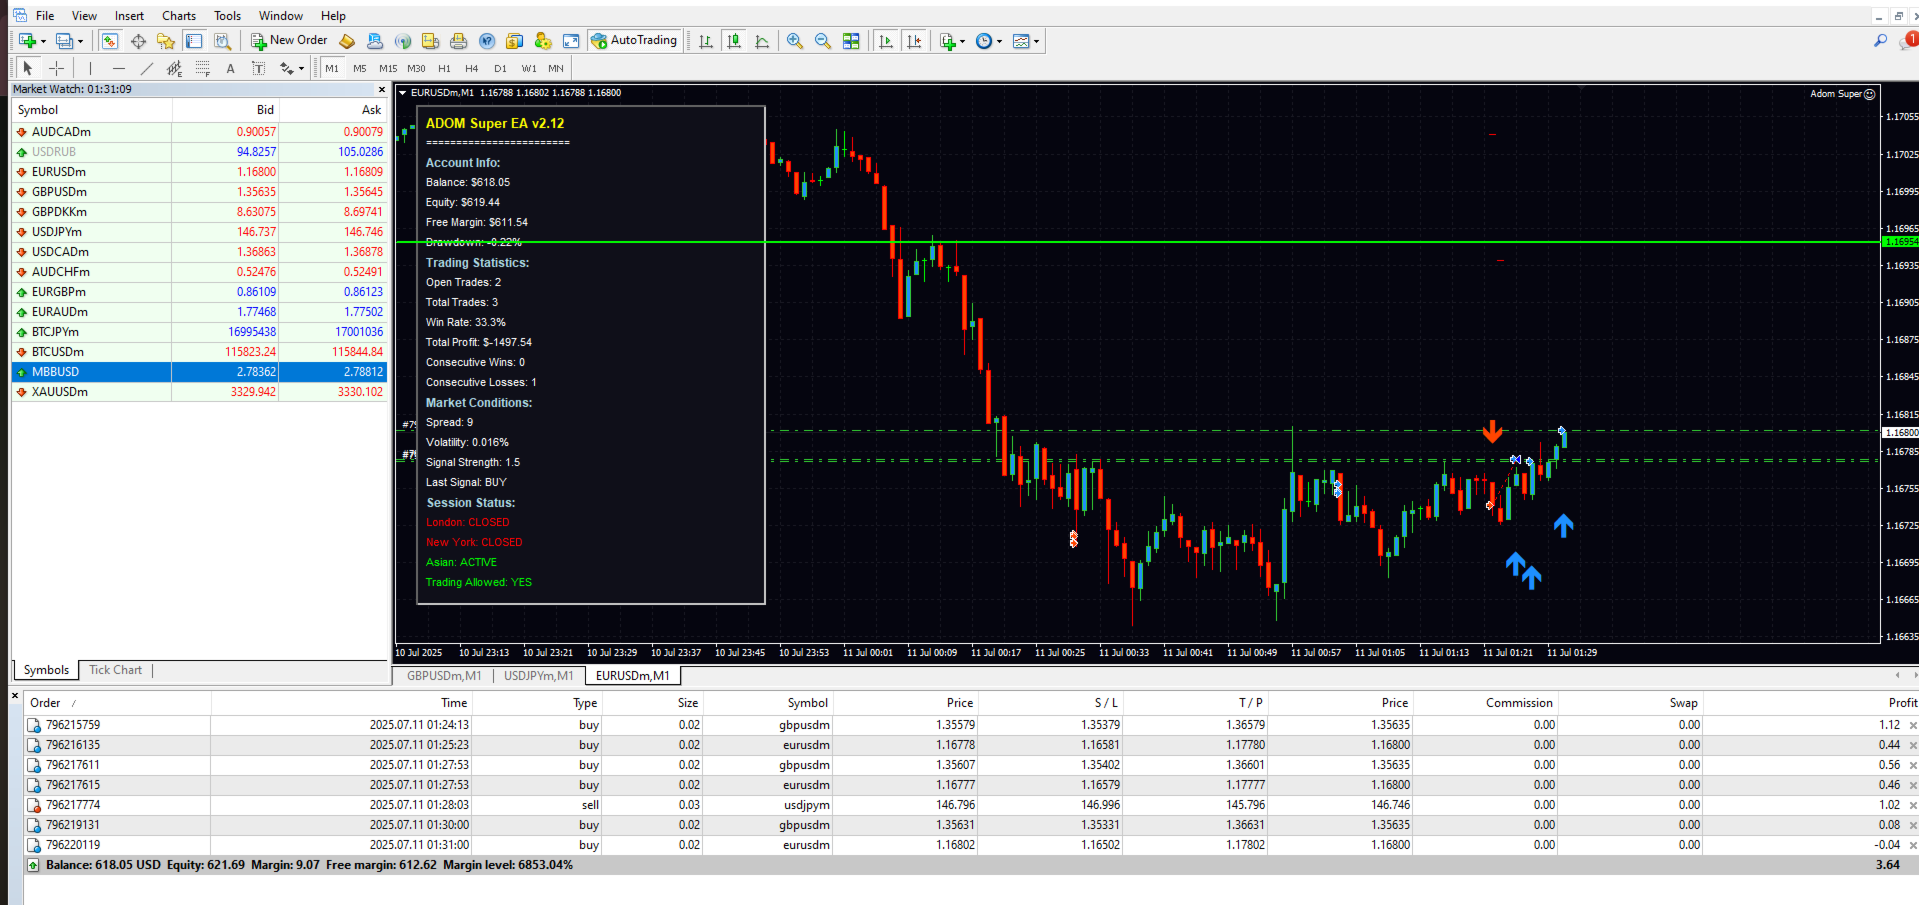
Task: Open the Tools menu
Action: pyautogui.click(x=227, y=16)
